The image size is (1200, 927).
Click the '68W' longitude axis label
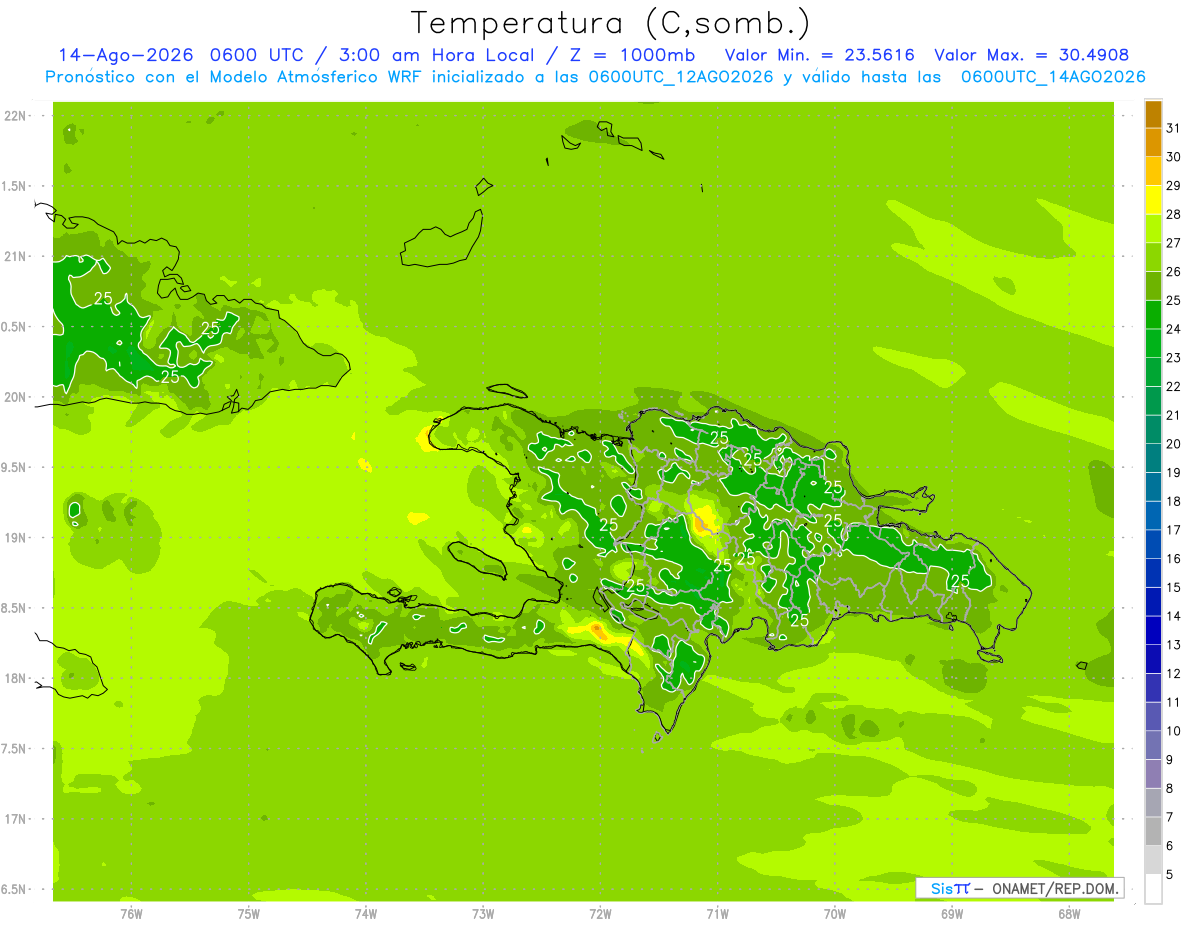pyautogui.click(x=1069, y=913)
